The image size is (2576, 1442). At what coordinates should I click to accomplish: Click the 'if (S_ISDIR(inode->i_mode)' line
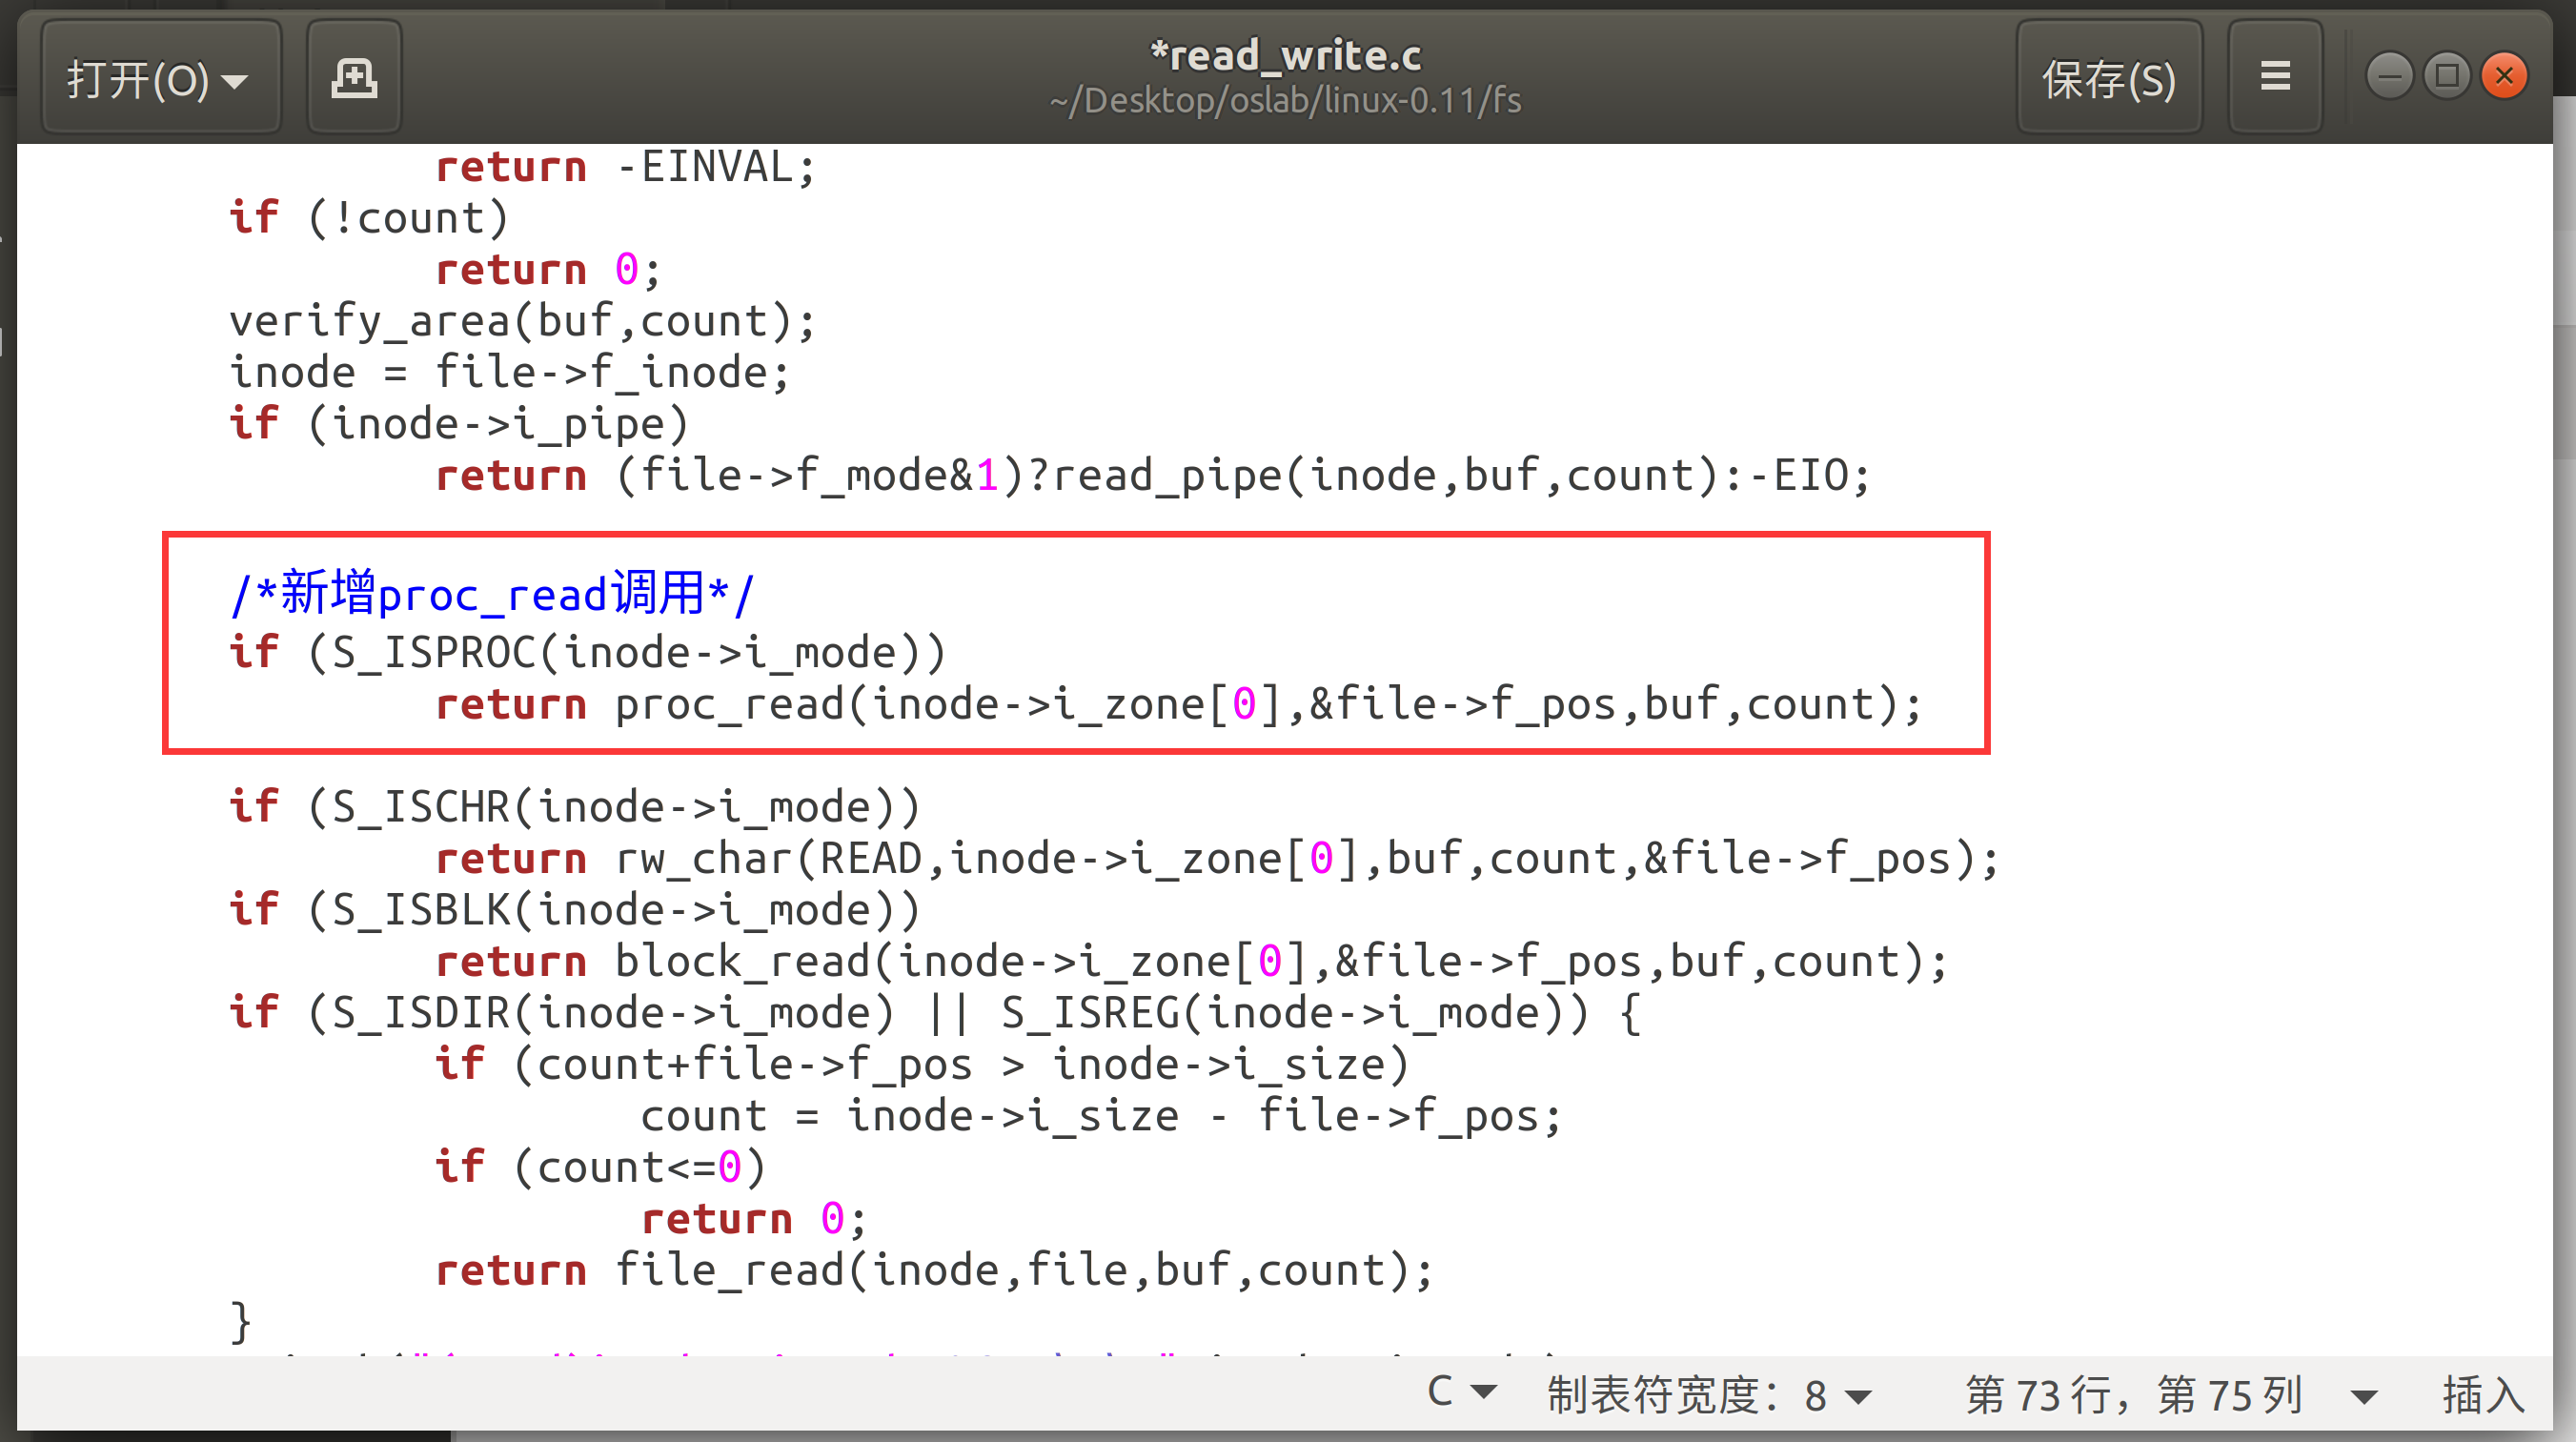[935, 1013]
